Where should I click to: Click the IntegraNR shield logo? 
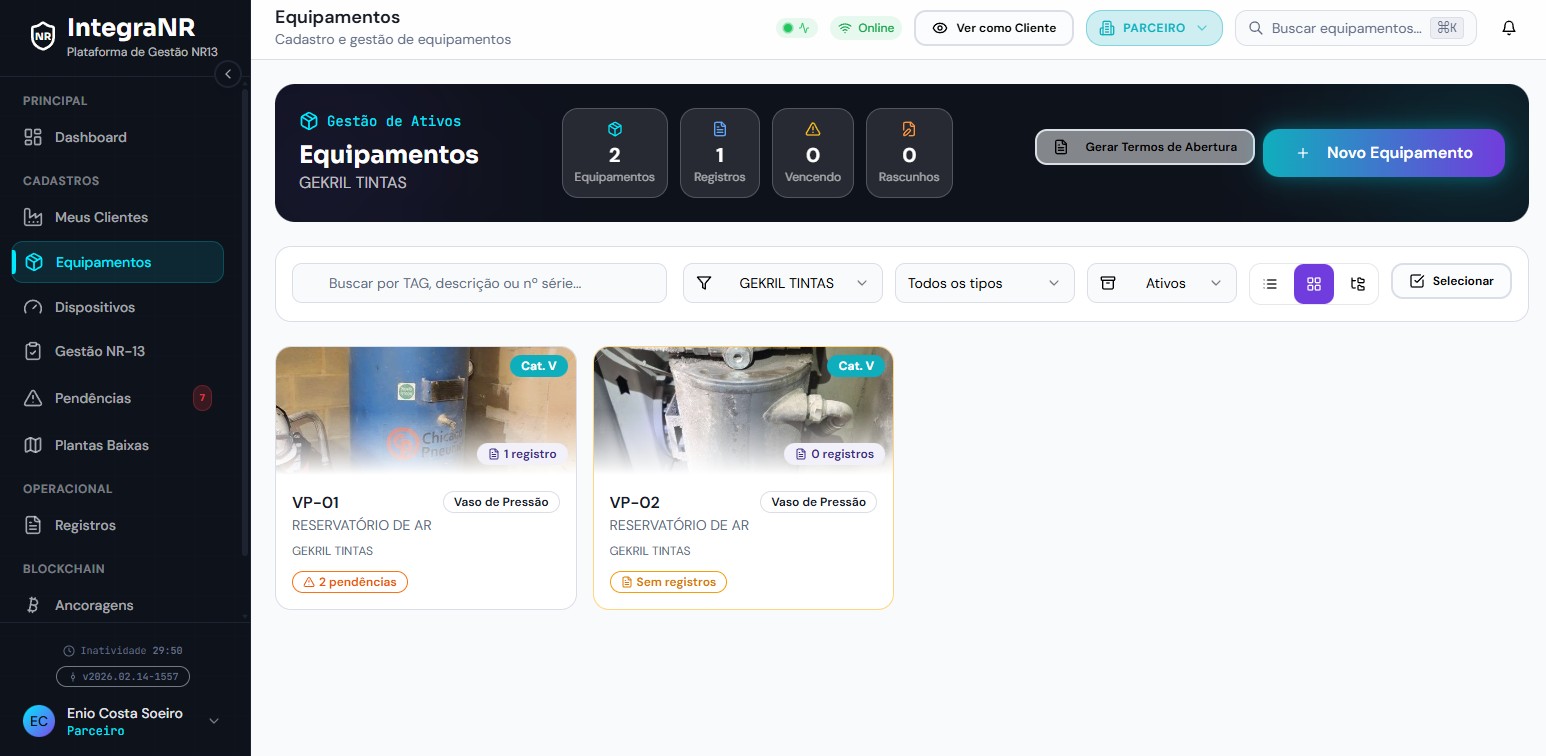tap(42, 37)
